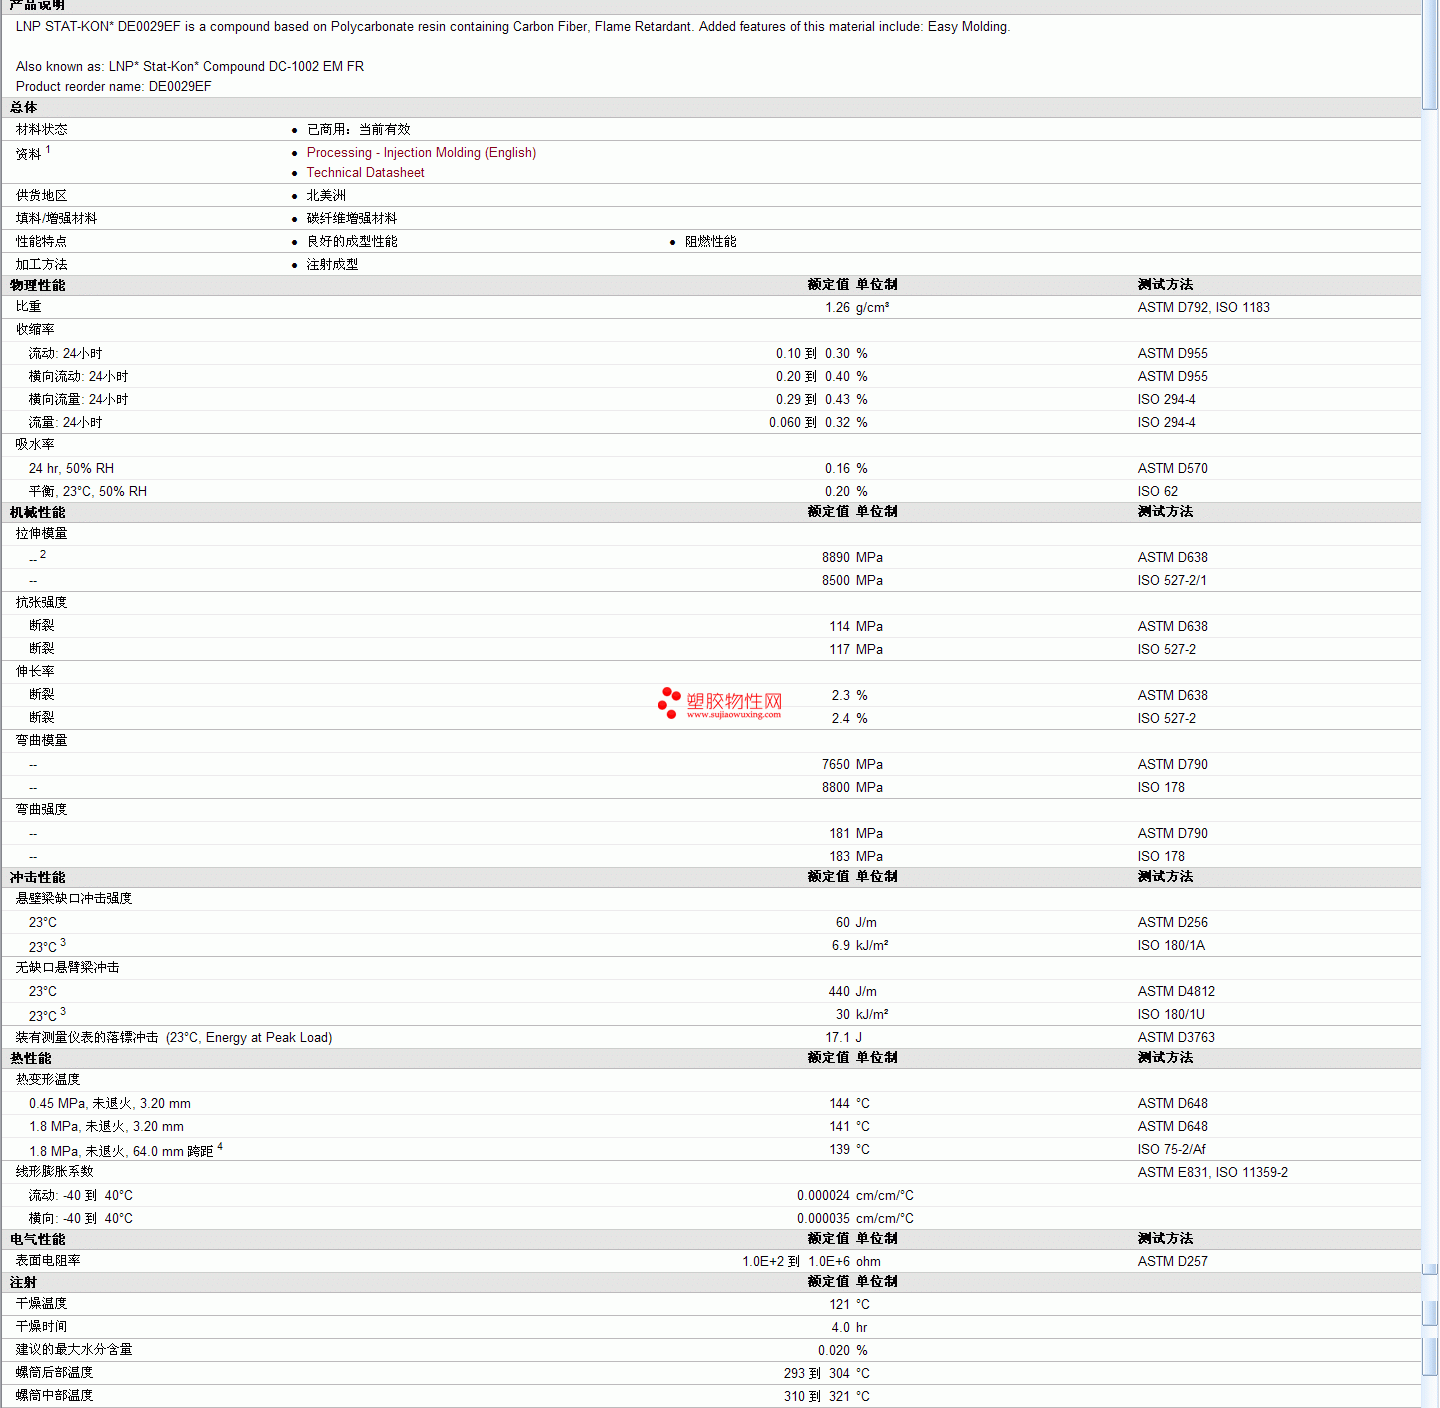Click the 热性能 section header
The image size is (1440, 1408).
tap(31, 1059)
